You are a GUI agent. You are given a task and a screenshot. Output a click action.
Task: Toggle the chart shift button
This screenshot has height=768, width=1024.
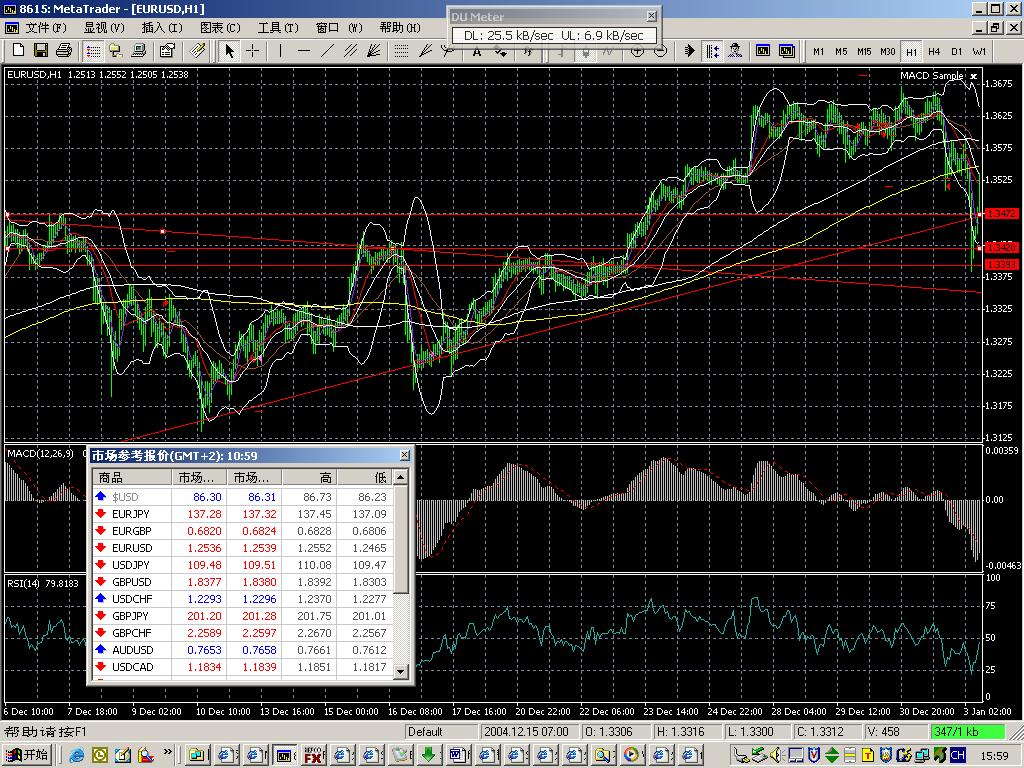point(712,51)
